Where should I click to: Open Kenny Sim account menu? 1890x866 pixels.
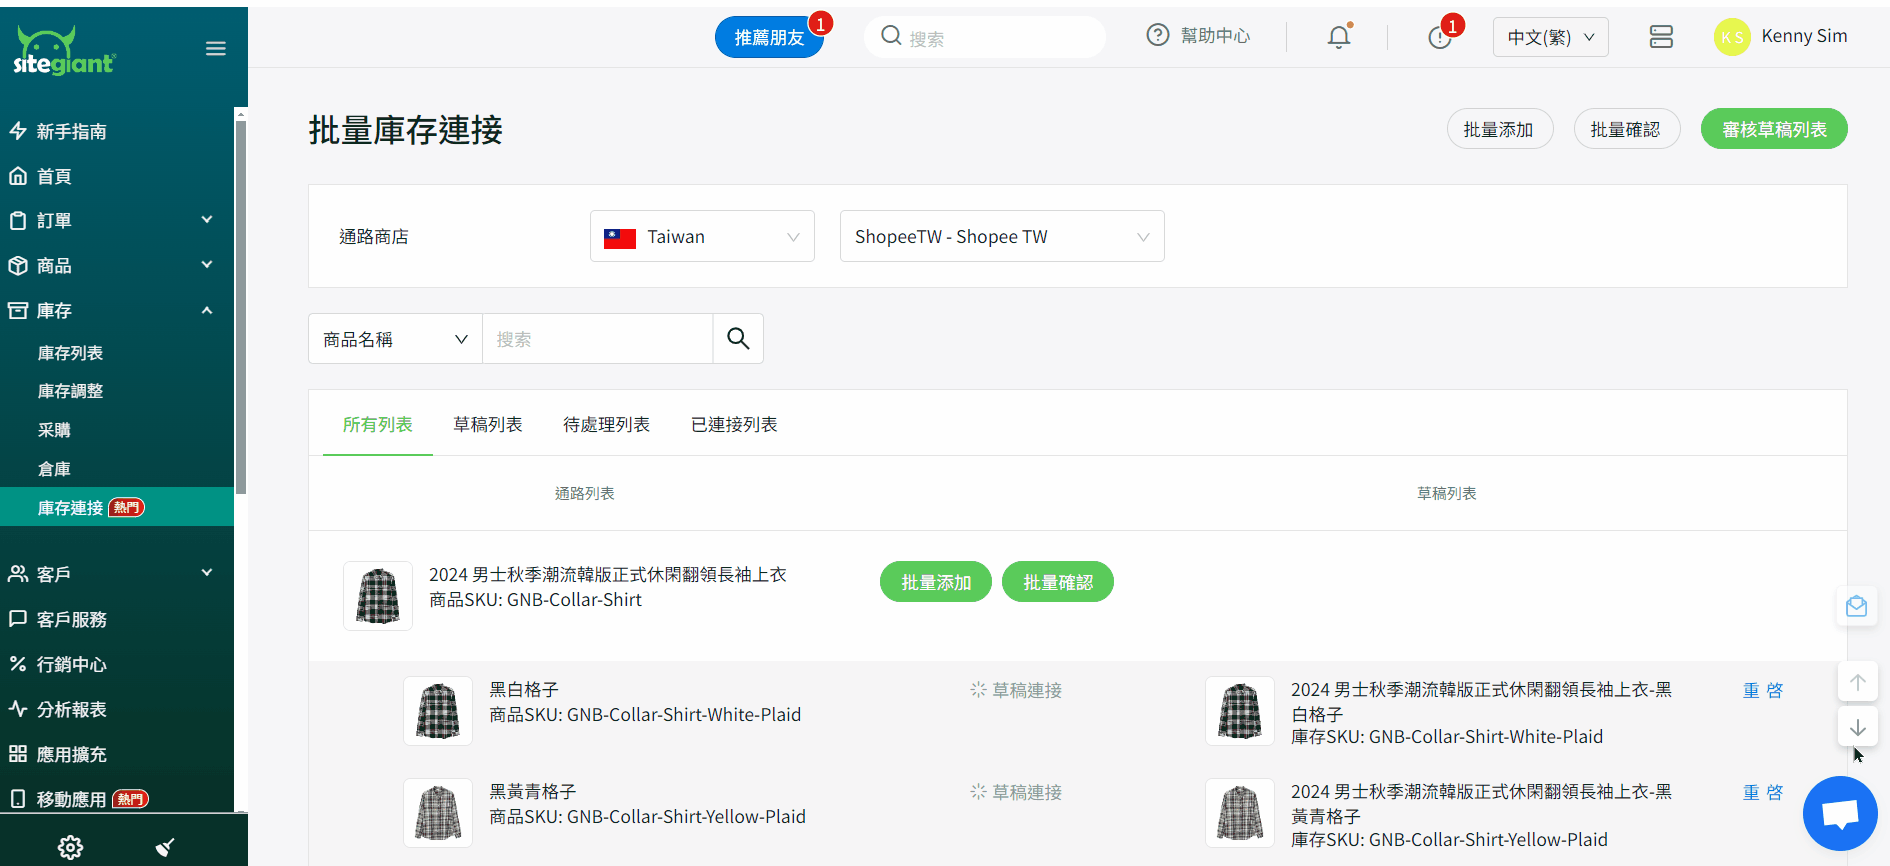tap(1804, 36)
